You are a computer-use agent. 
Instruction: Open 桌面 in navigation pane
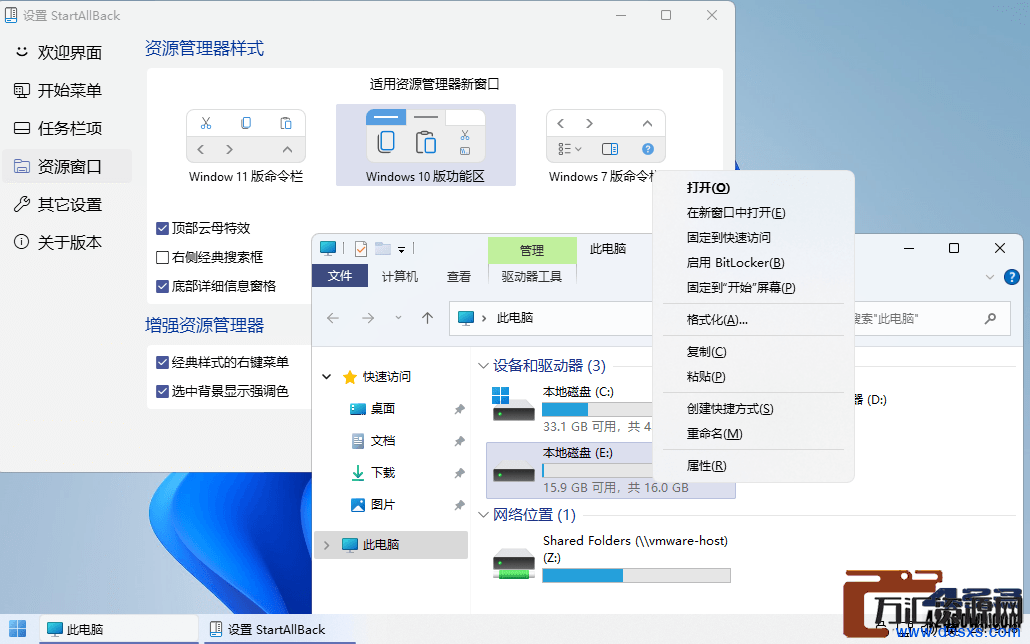tap(383, 409)
